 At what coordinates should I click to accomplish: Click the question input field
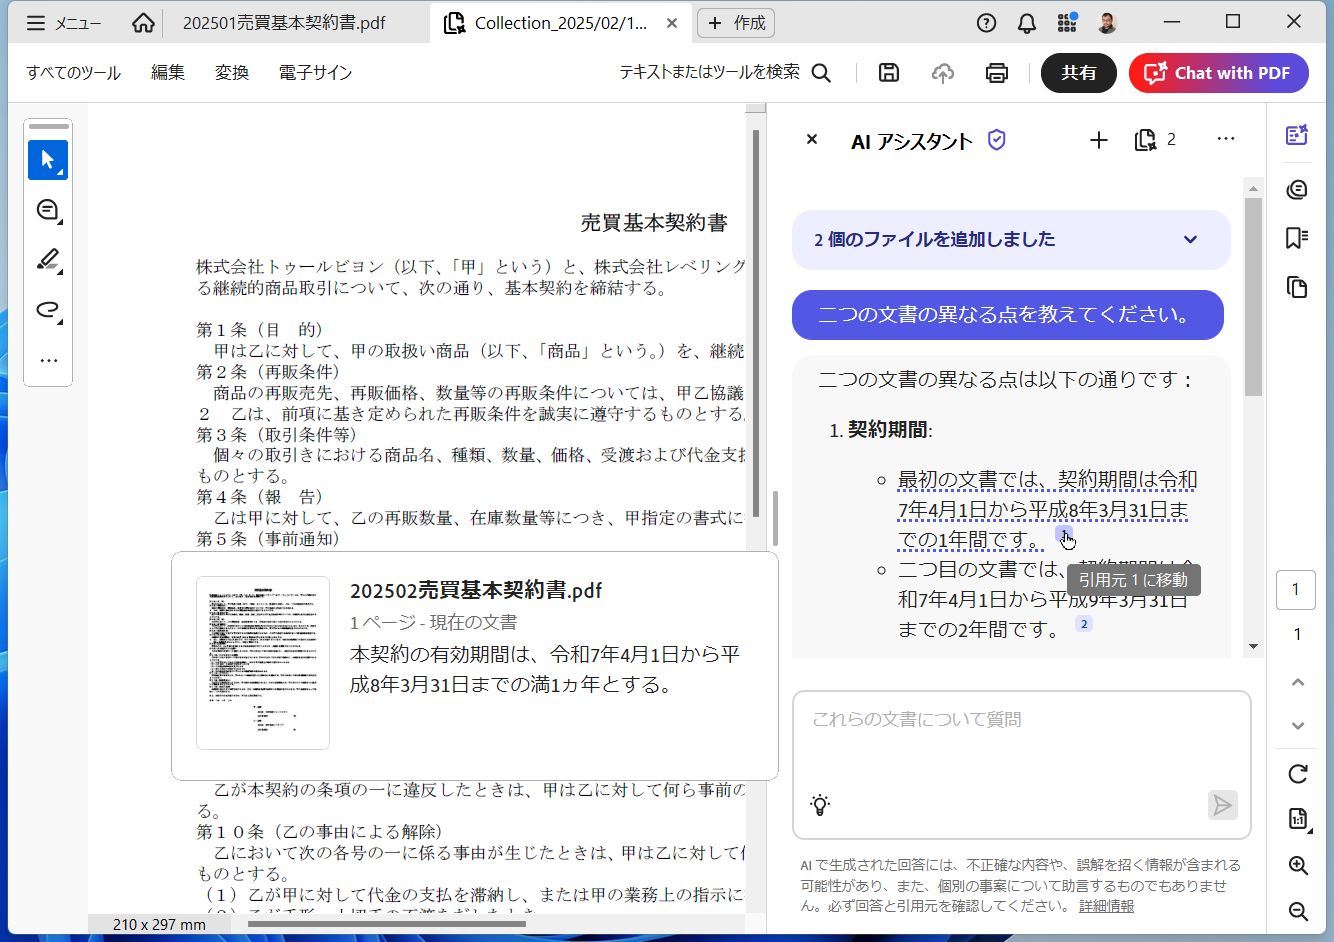click(x=1020, y=745)
